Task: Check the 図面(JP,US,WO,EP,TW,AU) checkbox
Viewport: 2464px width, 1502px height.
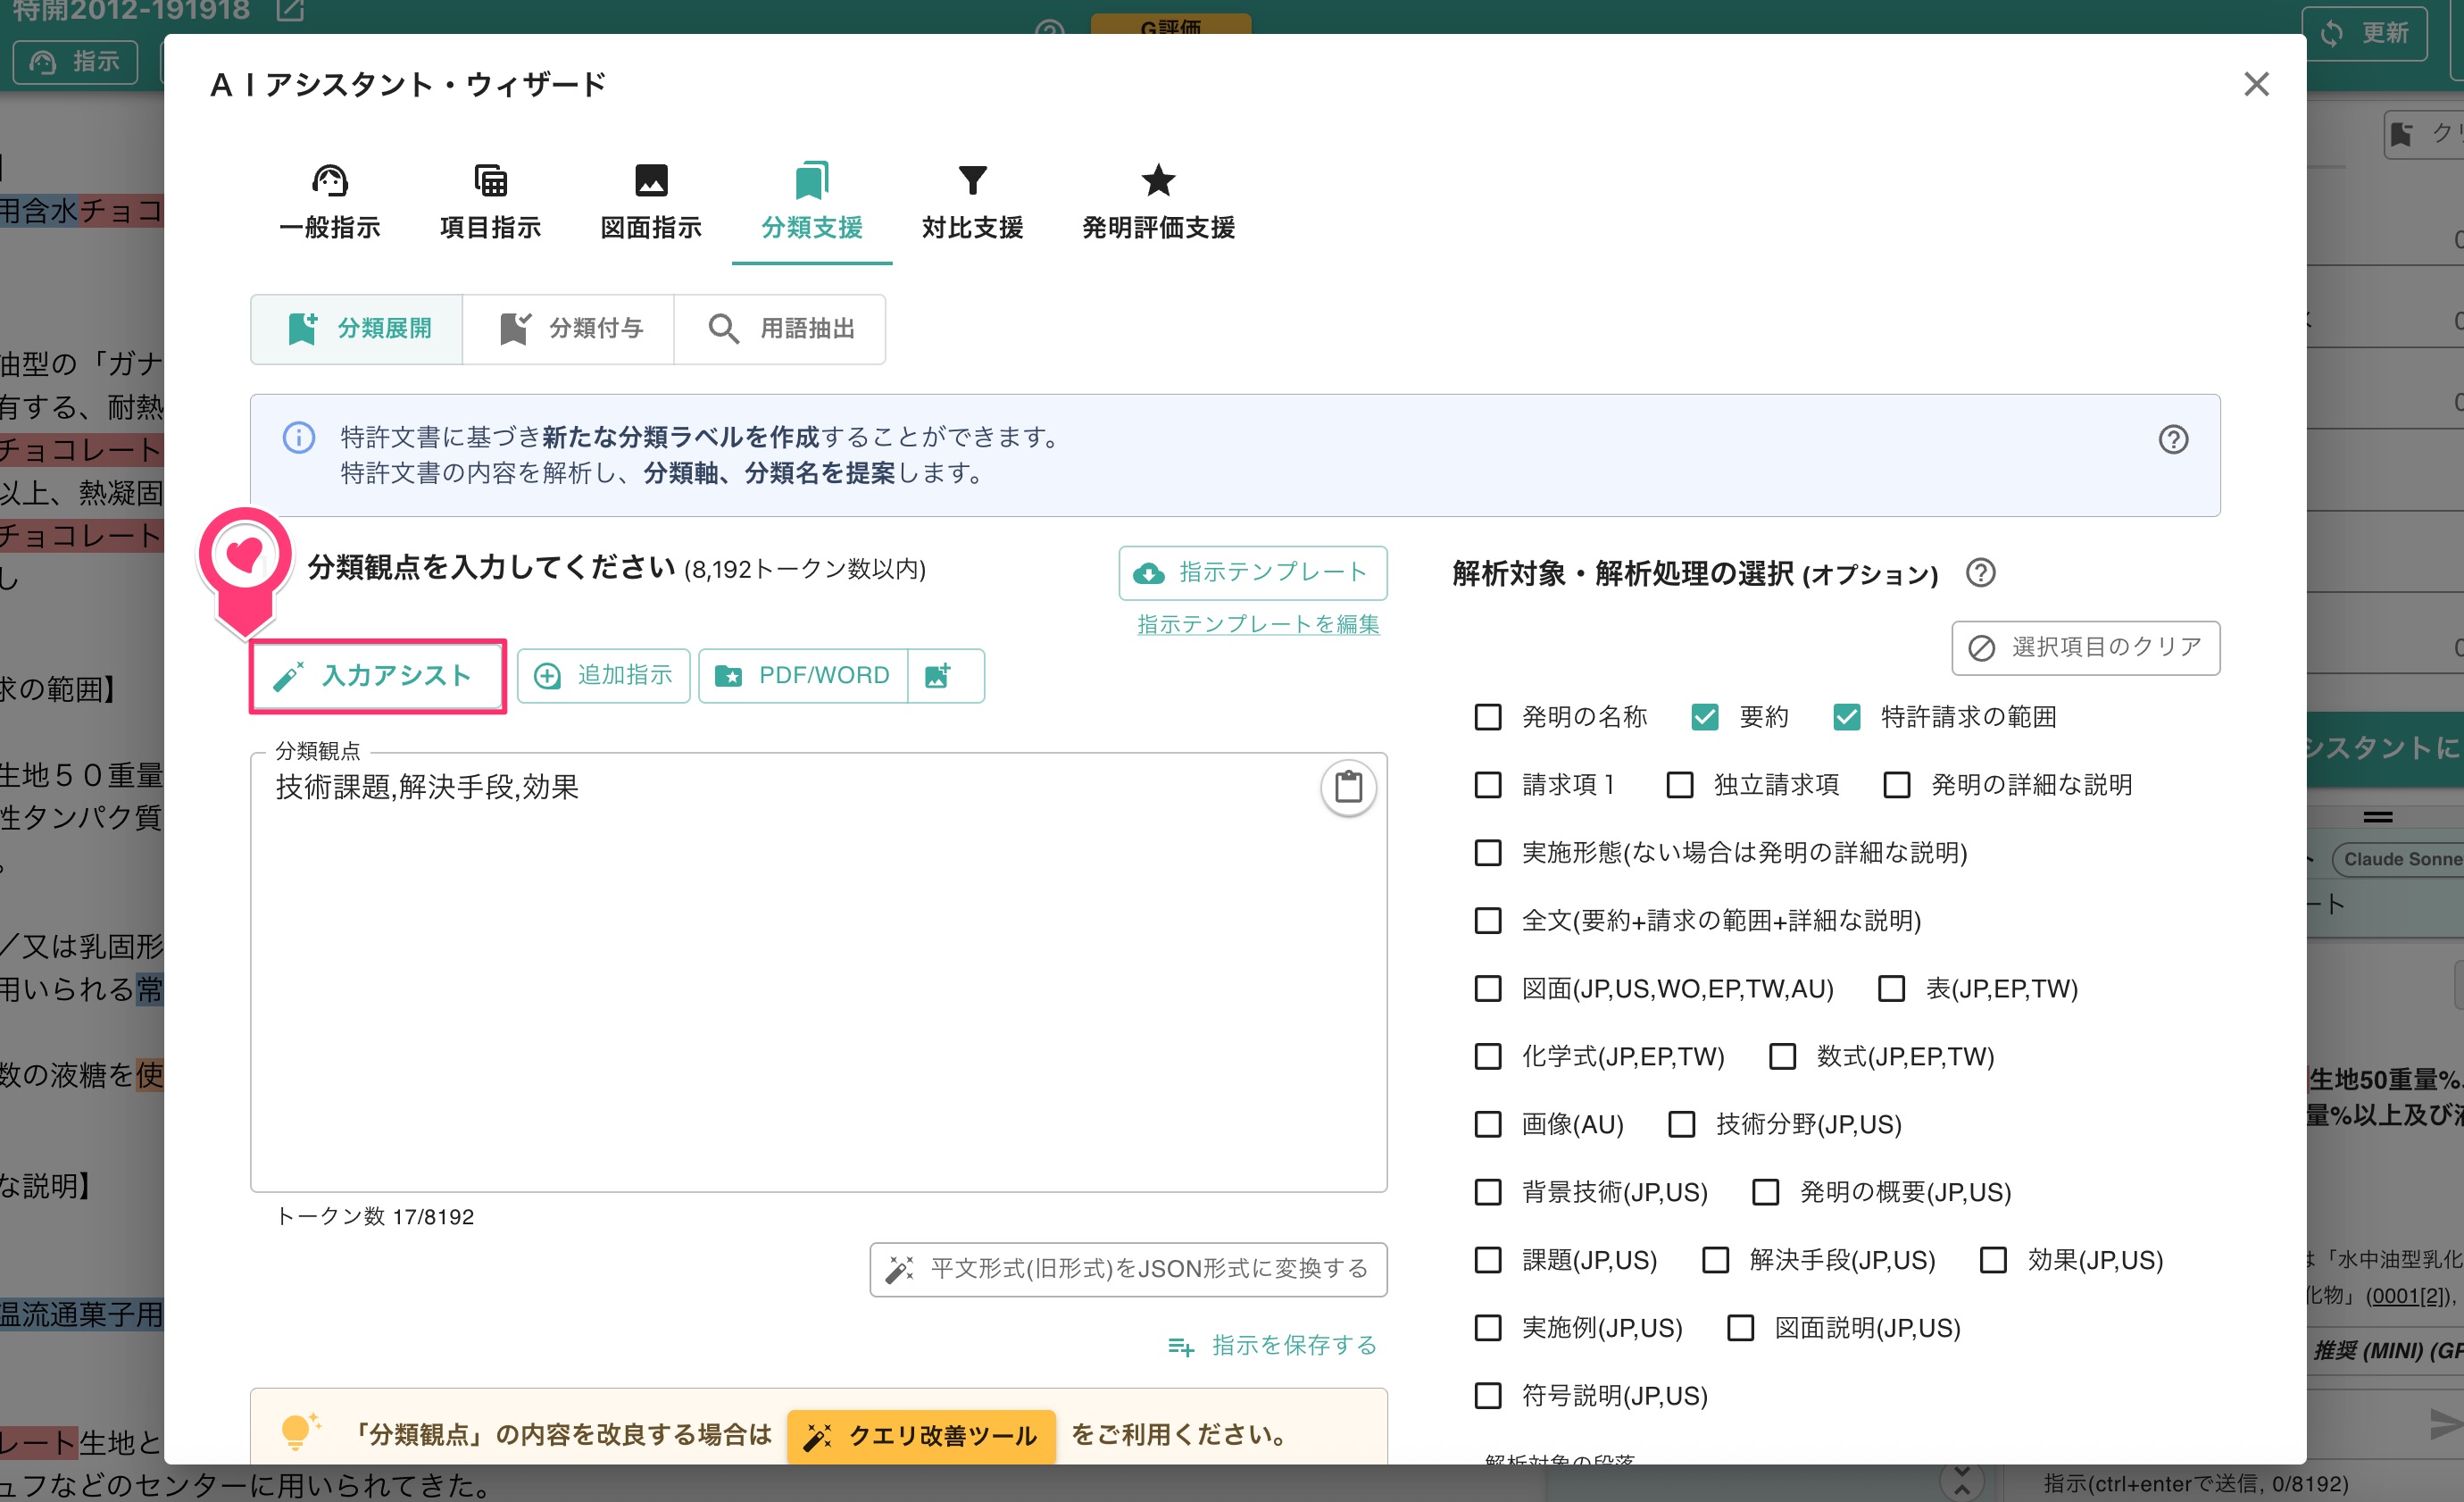Action: point(1488,989)
